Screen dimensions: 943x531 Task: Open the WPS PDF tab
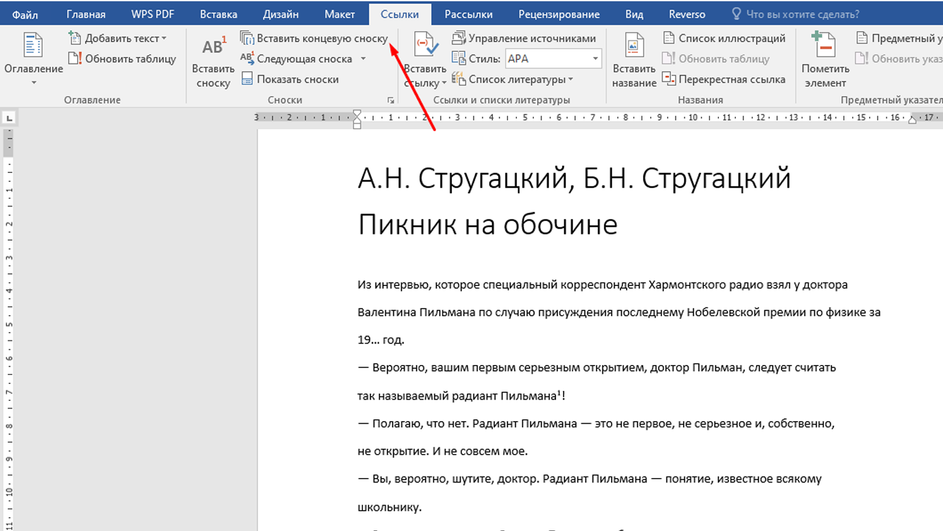pyautogui.click(x=153, y=14)
